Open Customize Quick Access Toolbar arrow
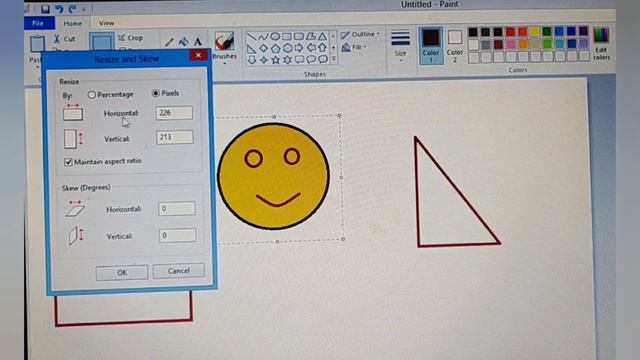The width and height of the screenshot is (640, 360). (x=84, y=9)
